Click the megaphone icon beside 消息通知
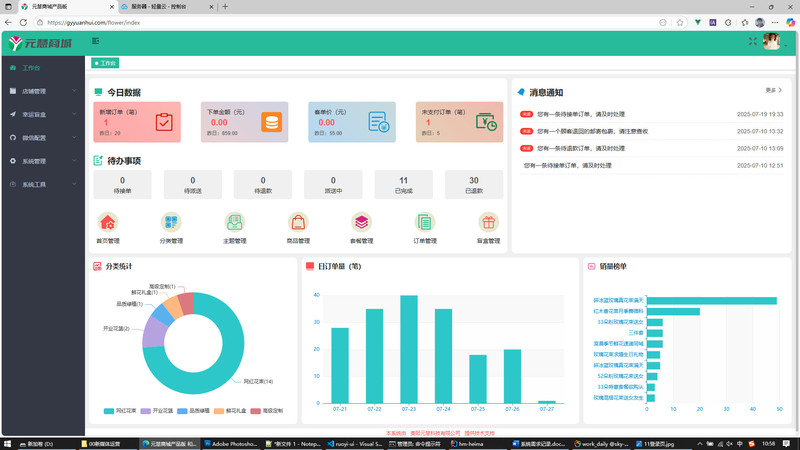 pyautogui.click(x=521, y=92)
